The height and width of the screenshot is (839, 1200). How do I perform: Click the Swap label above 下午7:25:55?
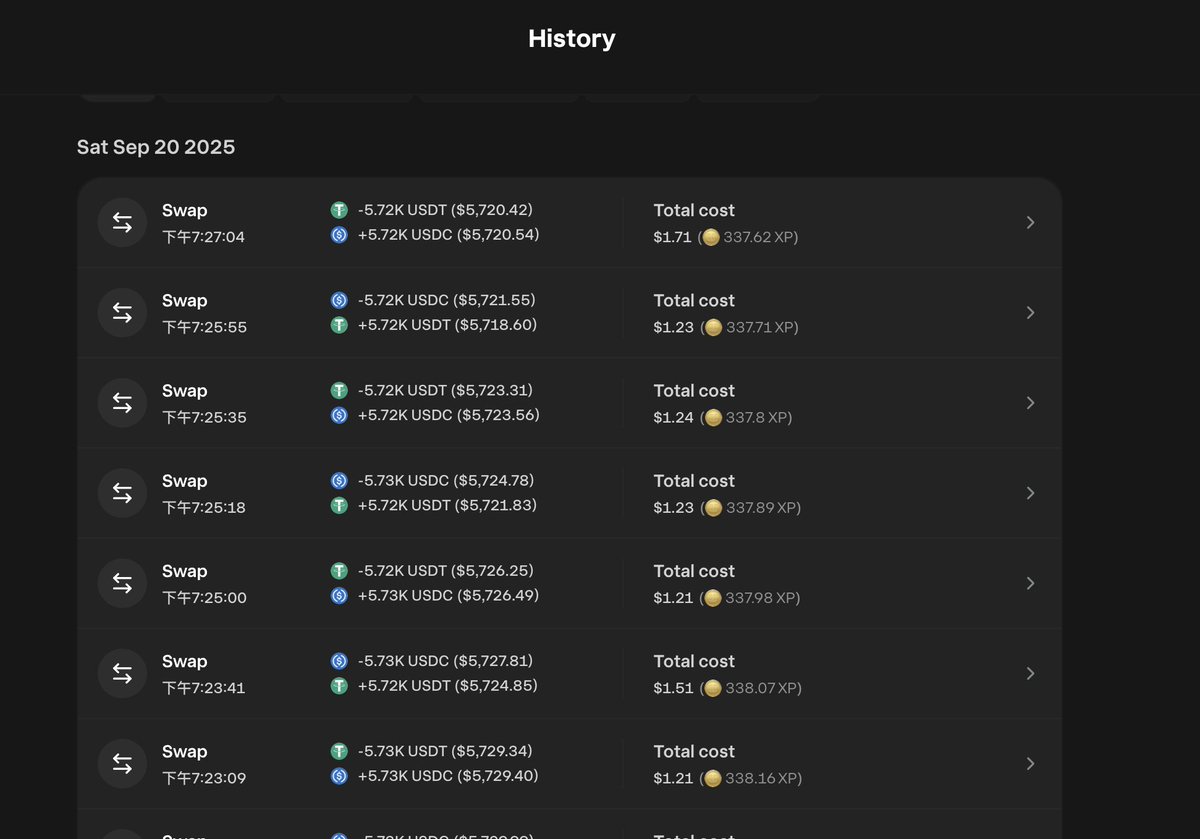coord(185,300)
